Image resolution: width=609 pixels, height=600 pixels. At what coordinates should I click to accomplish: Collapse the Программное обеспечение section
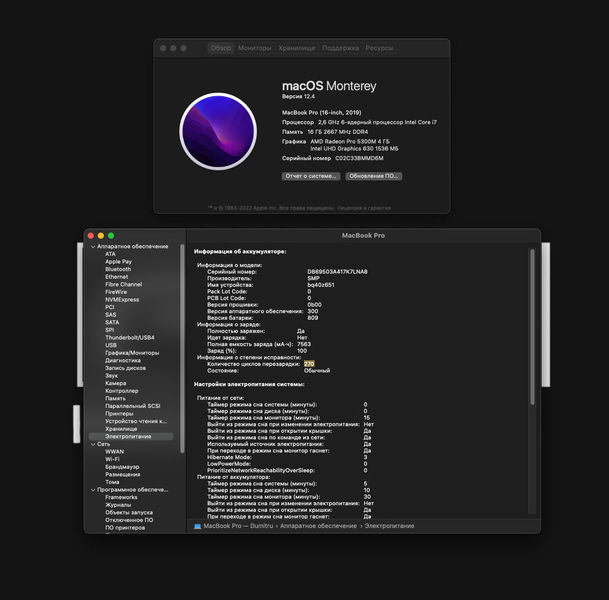click(93, 490)
